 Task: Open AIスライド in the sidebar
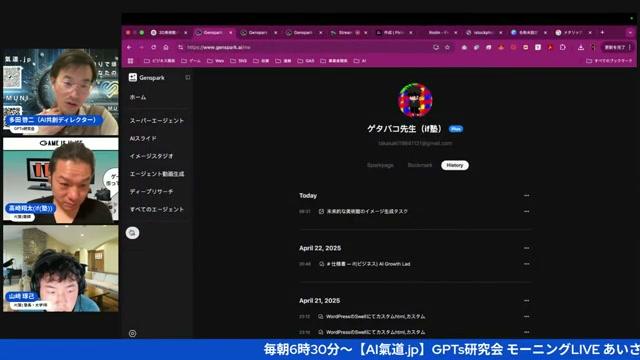pyautogui.click(x=143, y=138)
